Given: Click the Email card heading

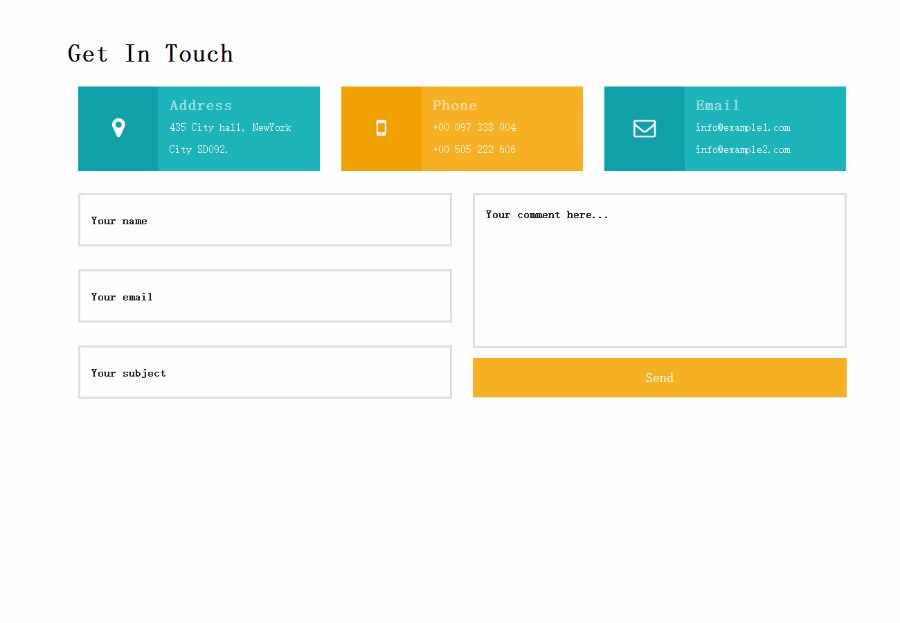Looking at the screenshot, I should pos(717,106).
